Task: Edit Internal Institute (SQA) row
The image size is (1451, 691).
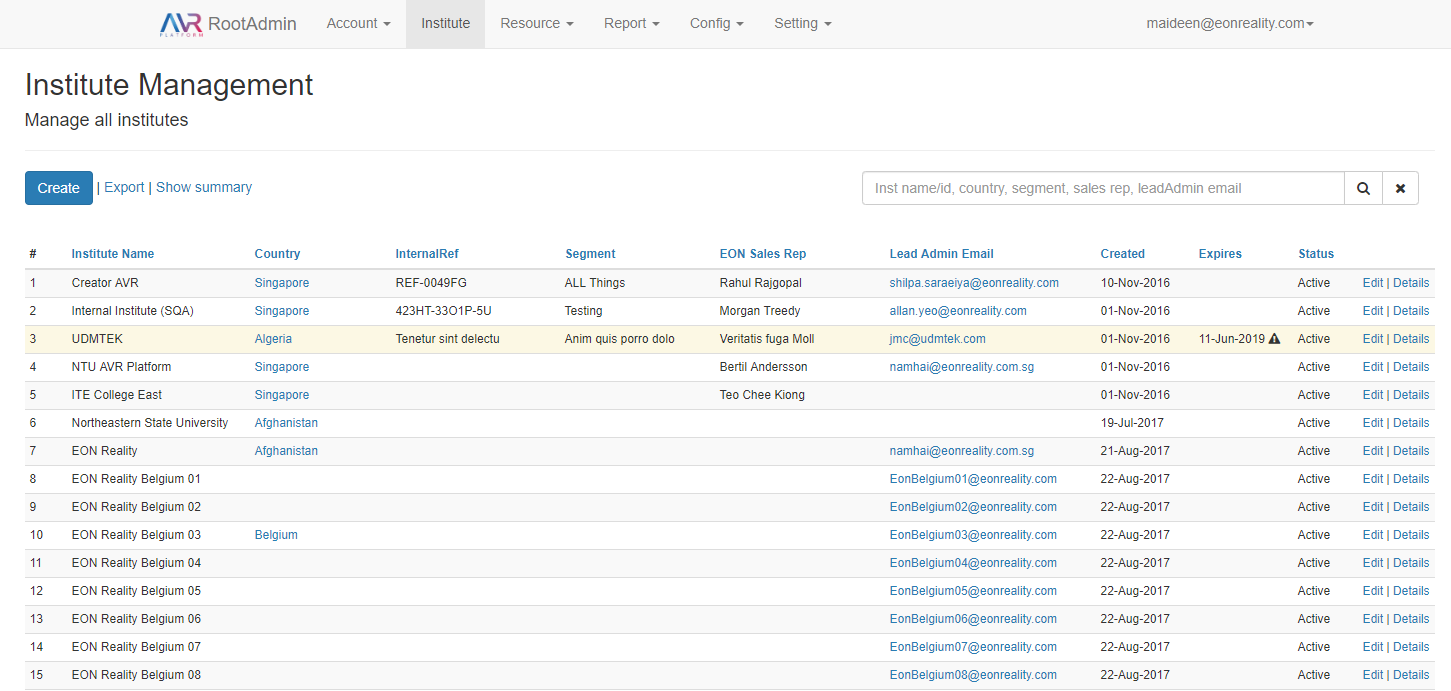Action: click(x=1373, y=311)
